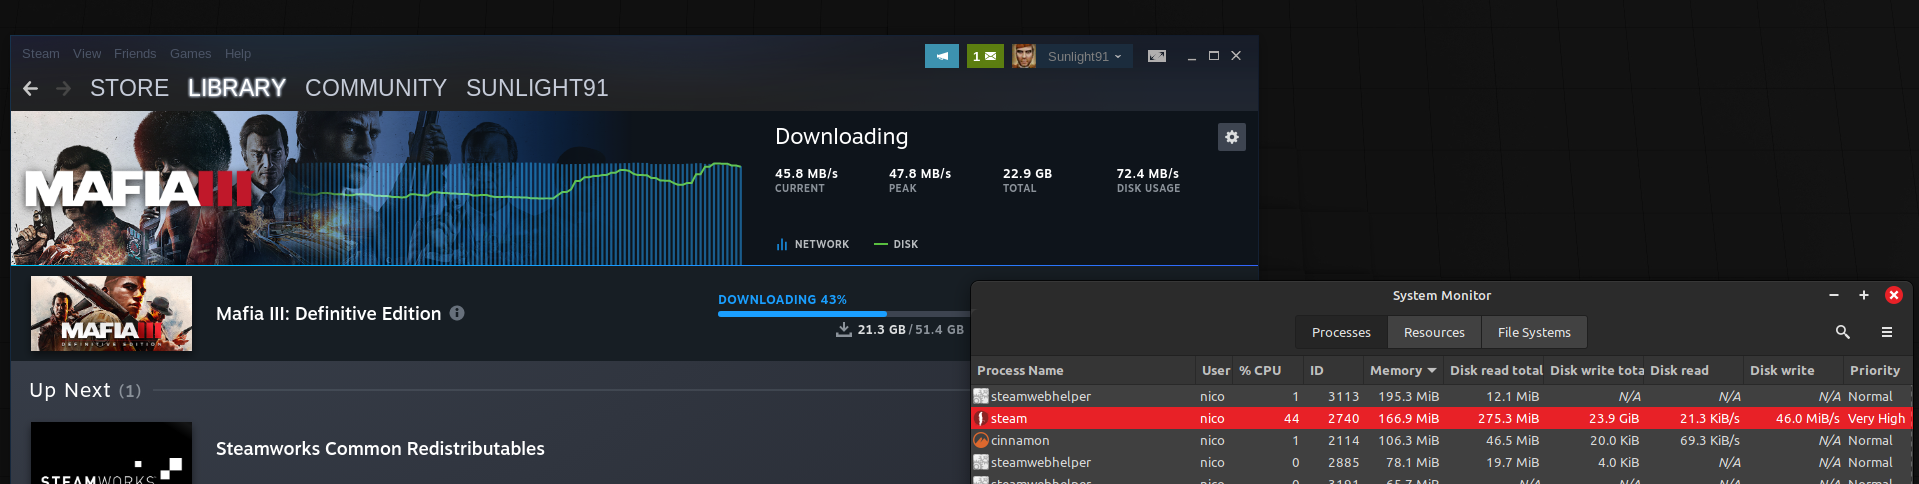
Task: Click the 72.4 MB/s DISK USAGE value
Action: pyautogui.click(x=1148, y=174)
